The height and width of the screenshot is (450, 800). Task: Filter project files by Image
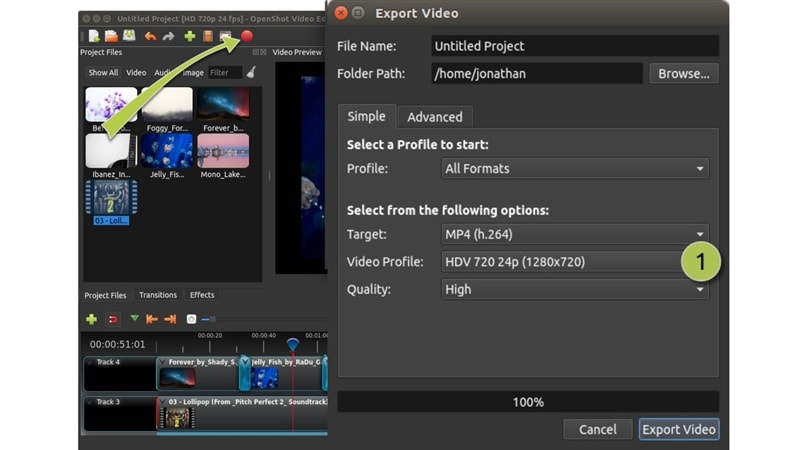pos(193,72)
